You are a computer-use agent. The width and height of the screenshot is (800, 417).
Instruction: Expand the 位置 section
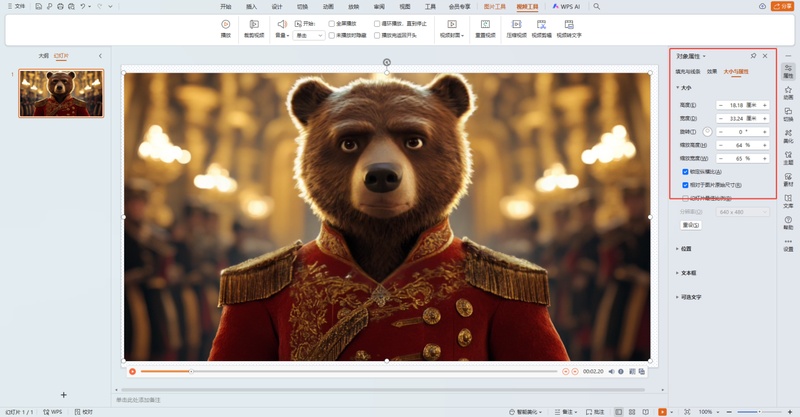coord(686,249)
